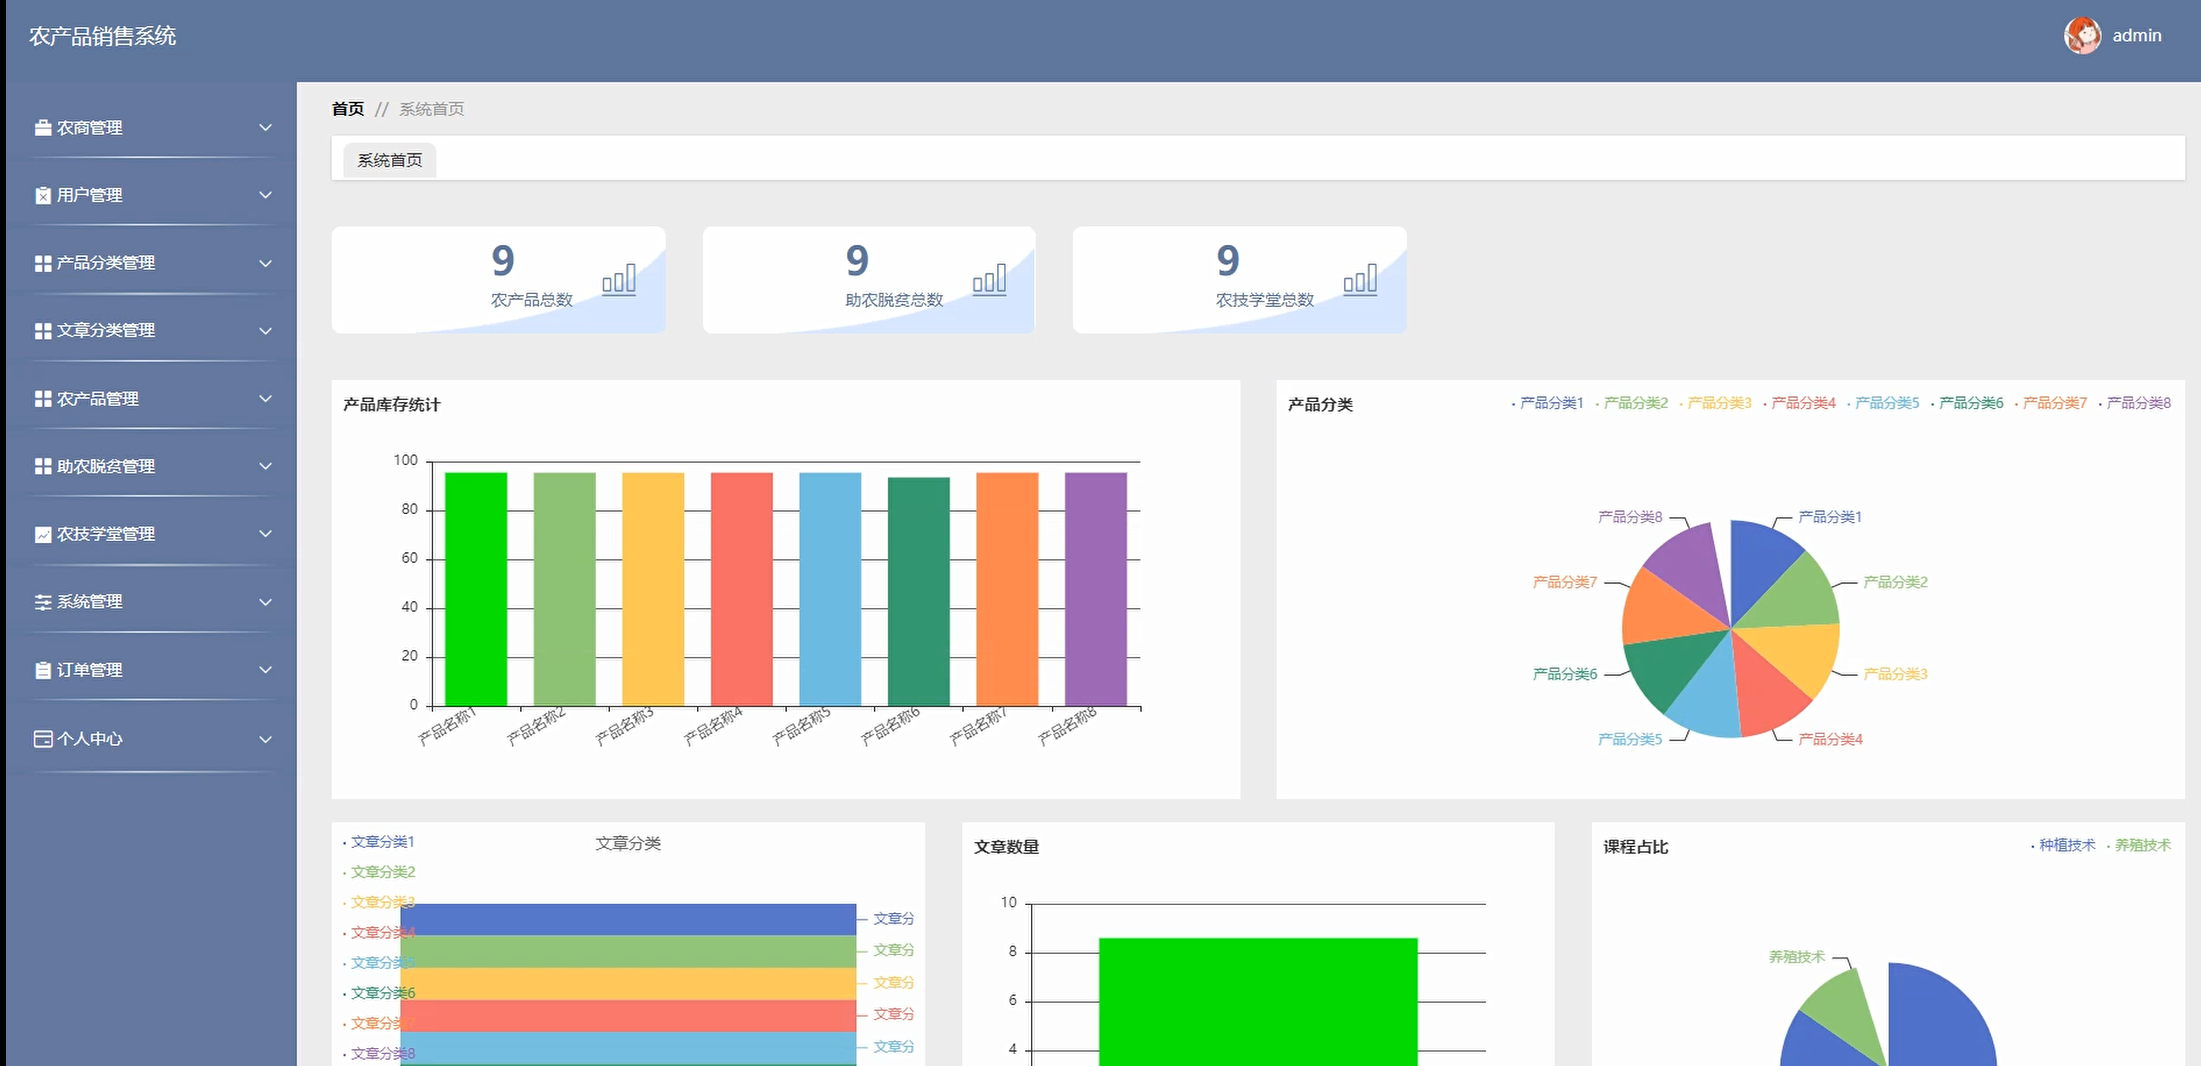Toggle 文章分类1 legend entry

click(378, 842)
